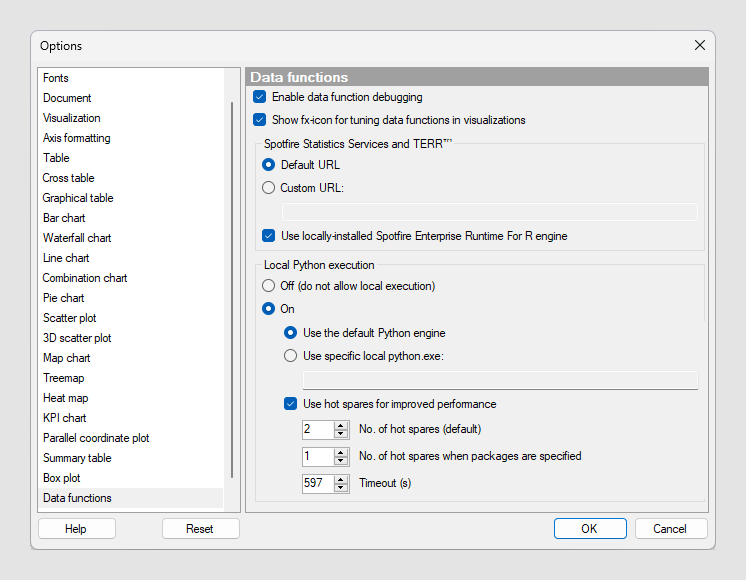Image resolution: width=746 pixels, height=580 pixels.
Task: Click the Reset button
Action: point(200,529)
